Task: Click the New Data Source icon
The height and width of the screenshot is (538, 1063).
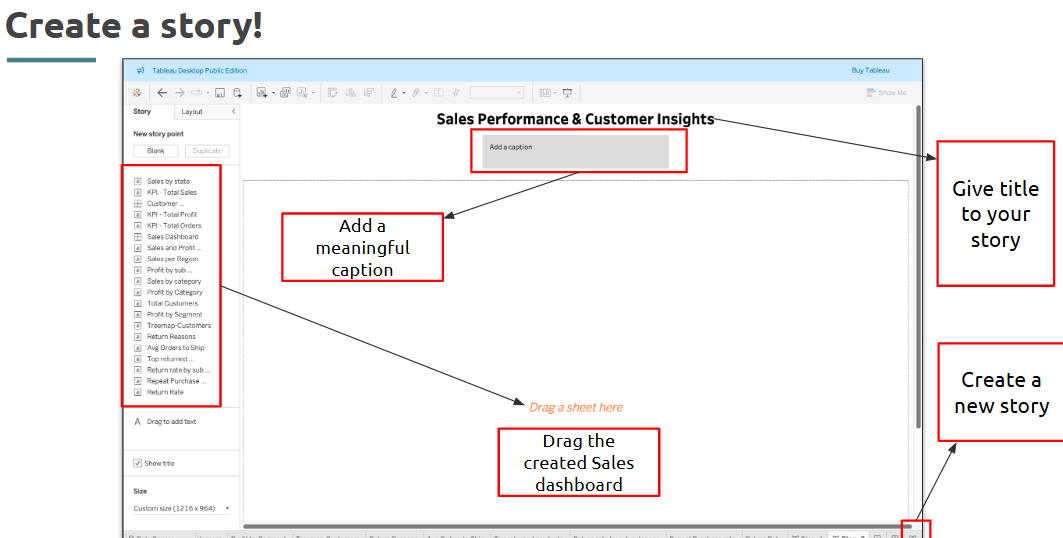Action: coord(237,93)
